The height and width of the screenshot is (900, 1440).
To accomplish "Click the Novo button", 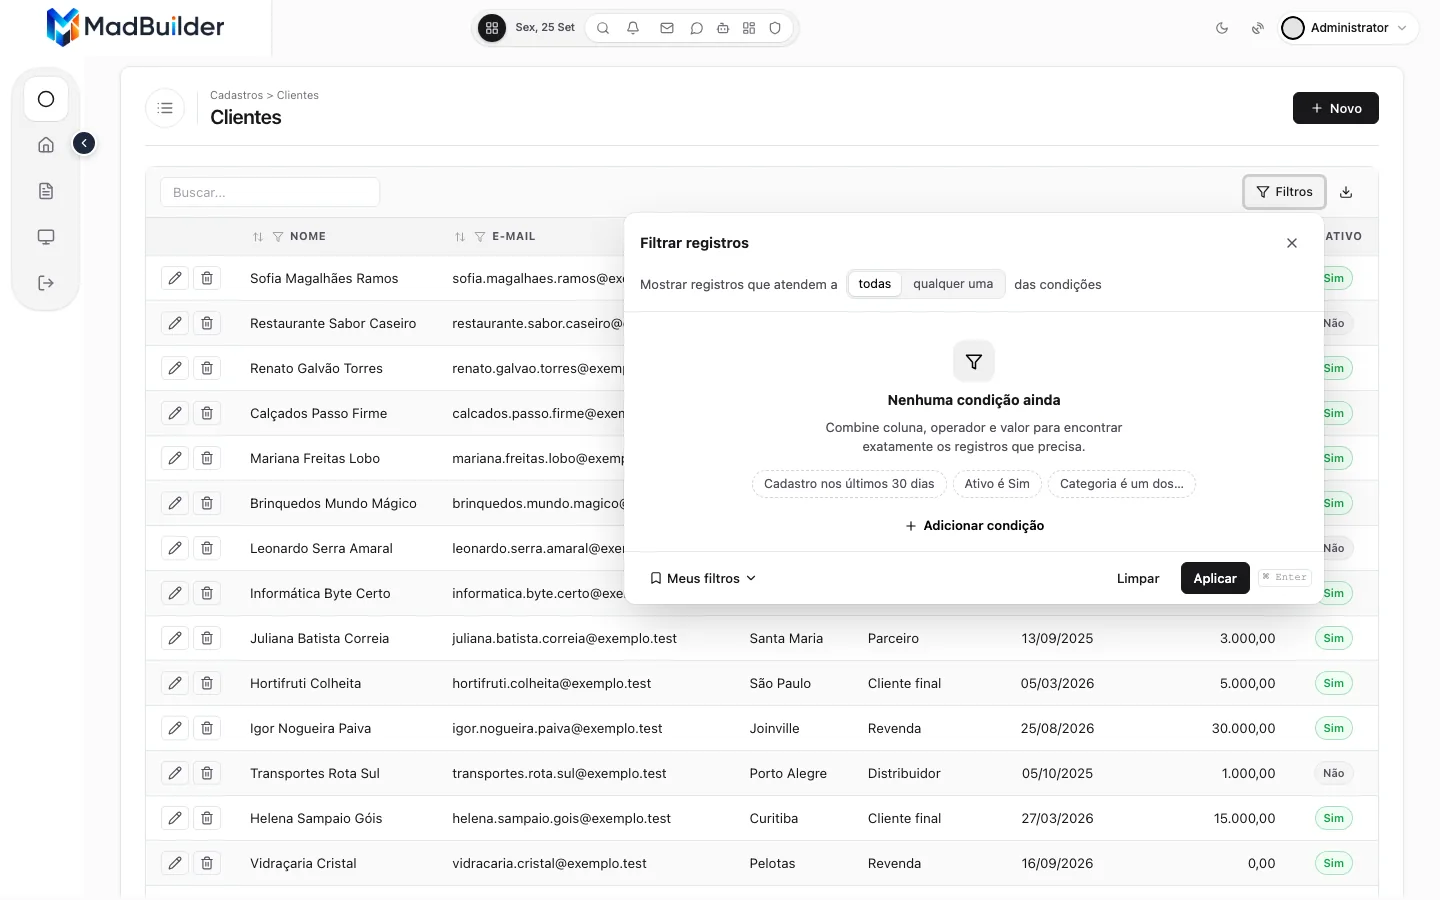I will pos(1335,108).
